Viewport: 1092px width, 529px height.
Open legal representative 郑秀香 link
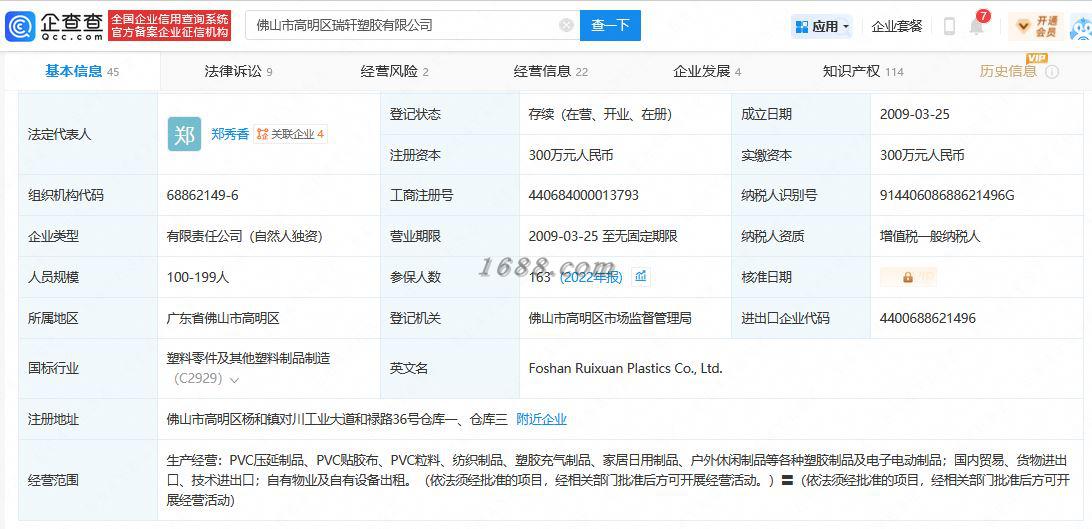(x=230, y=134)
